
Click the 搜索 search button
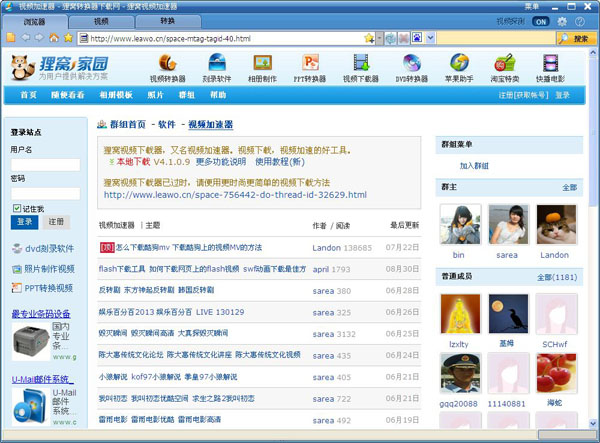click(576, 38)
